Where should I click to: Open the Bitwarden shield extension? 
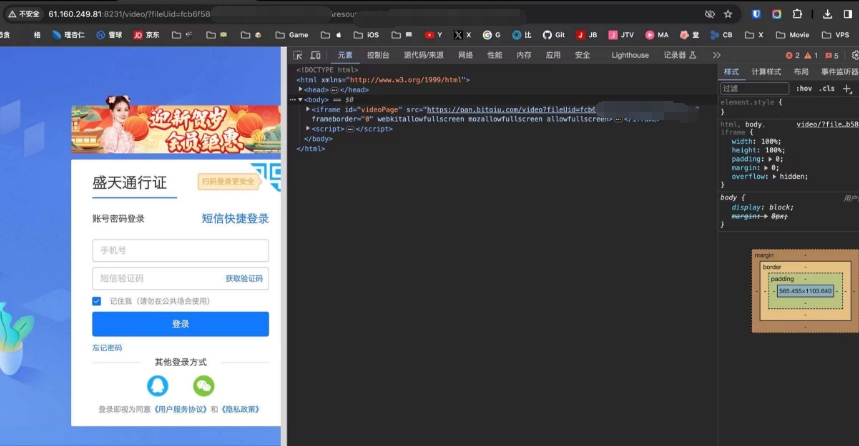point(756,14)
